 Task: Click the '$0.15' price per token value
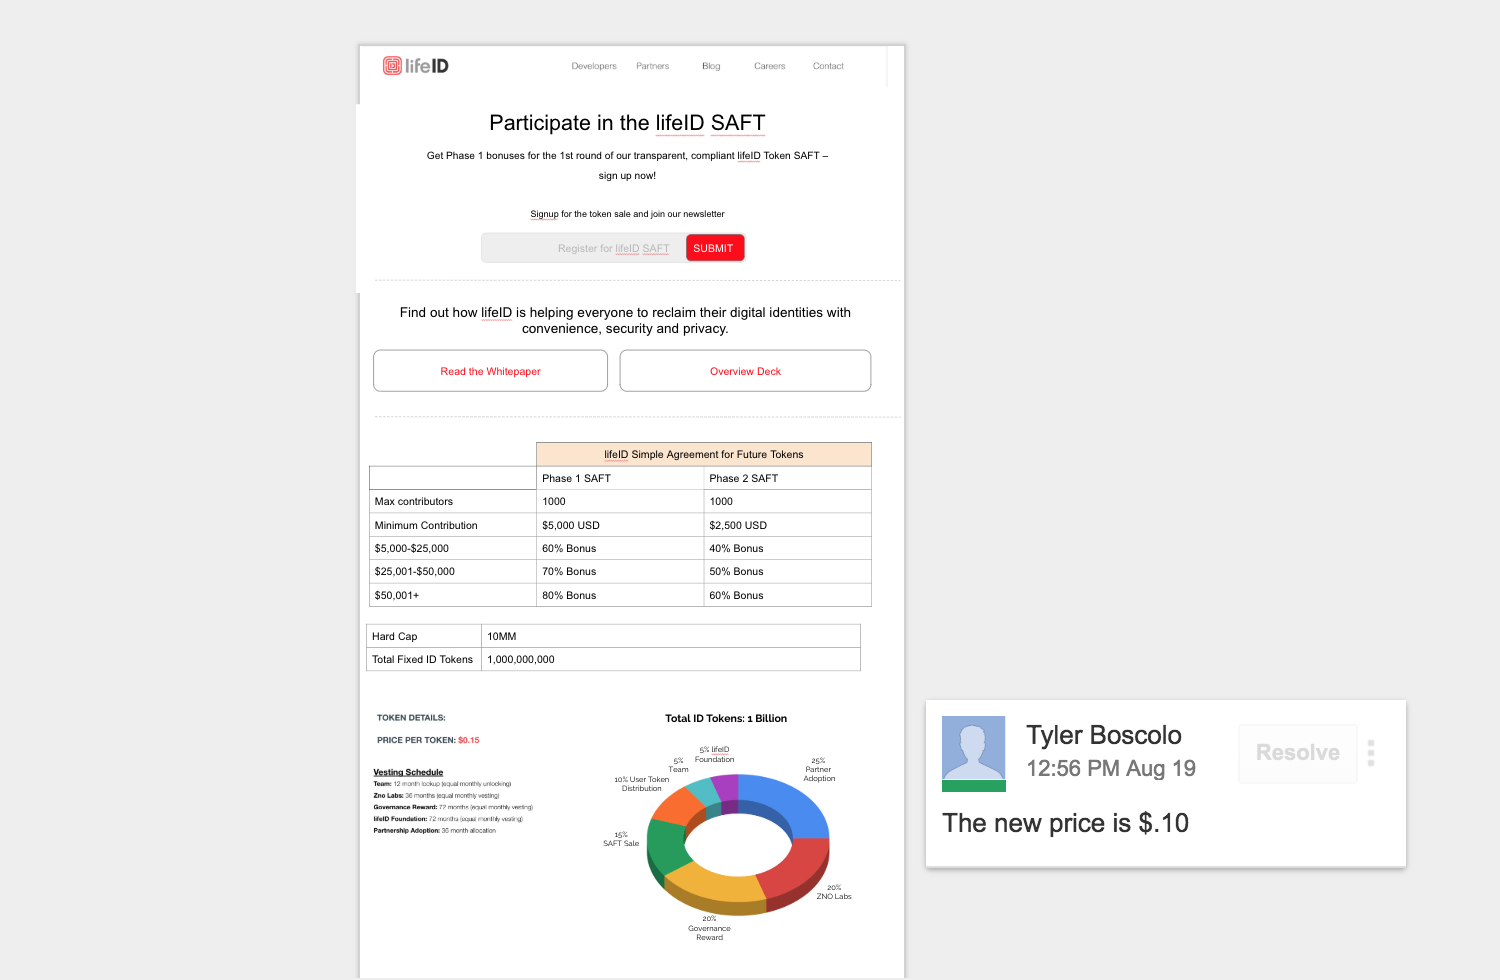click(469, 740)
